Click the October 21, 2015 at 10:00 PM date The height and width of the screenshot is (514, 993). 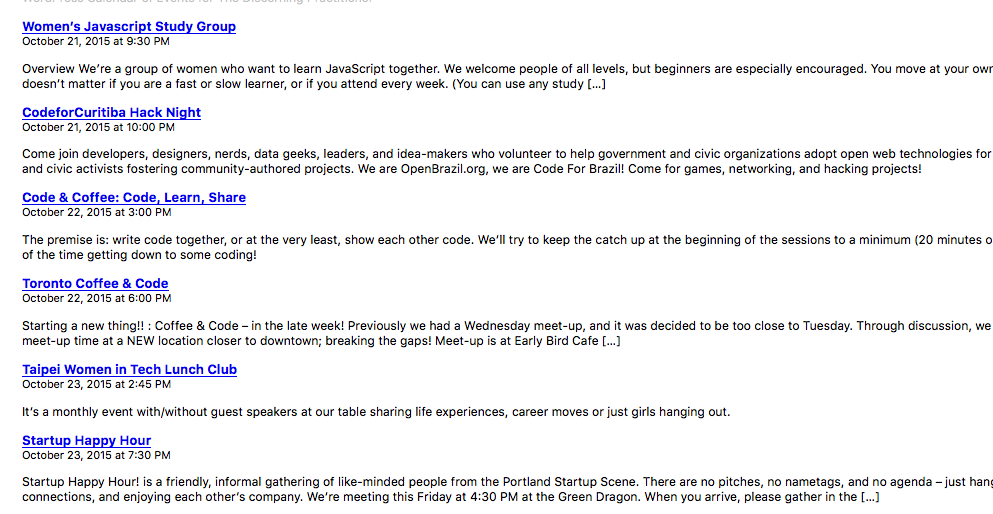tap(98, 127)
